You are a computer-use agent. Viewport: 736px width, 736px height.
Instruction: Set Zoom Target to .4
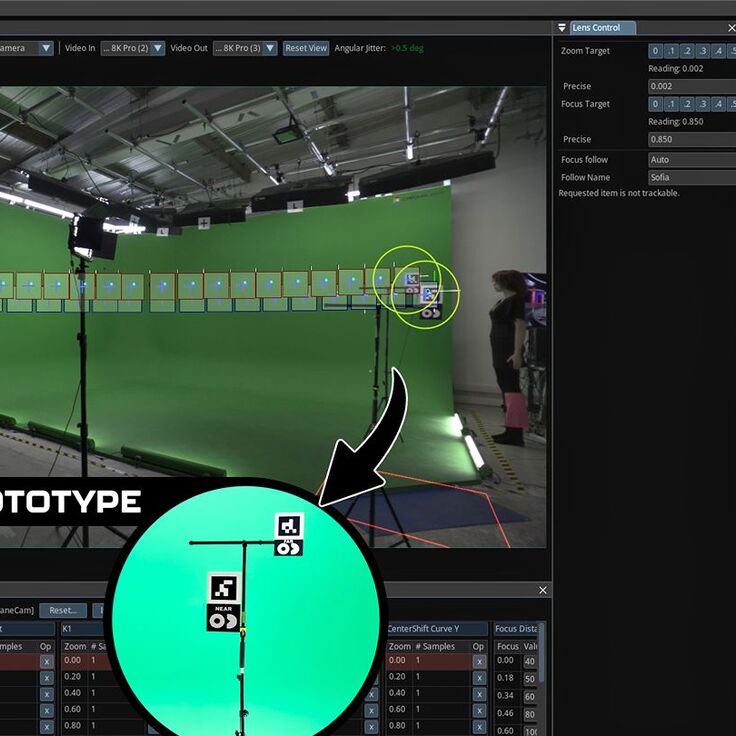[x=718, y=51]
